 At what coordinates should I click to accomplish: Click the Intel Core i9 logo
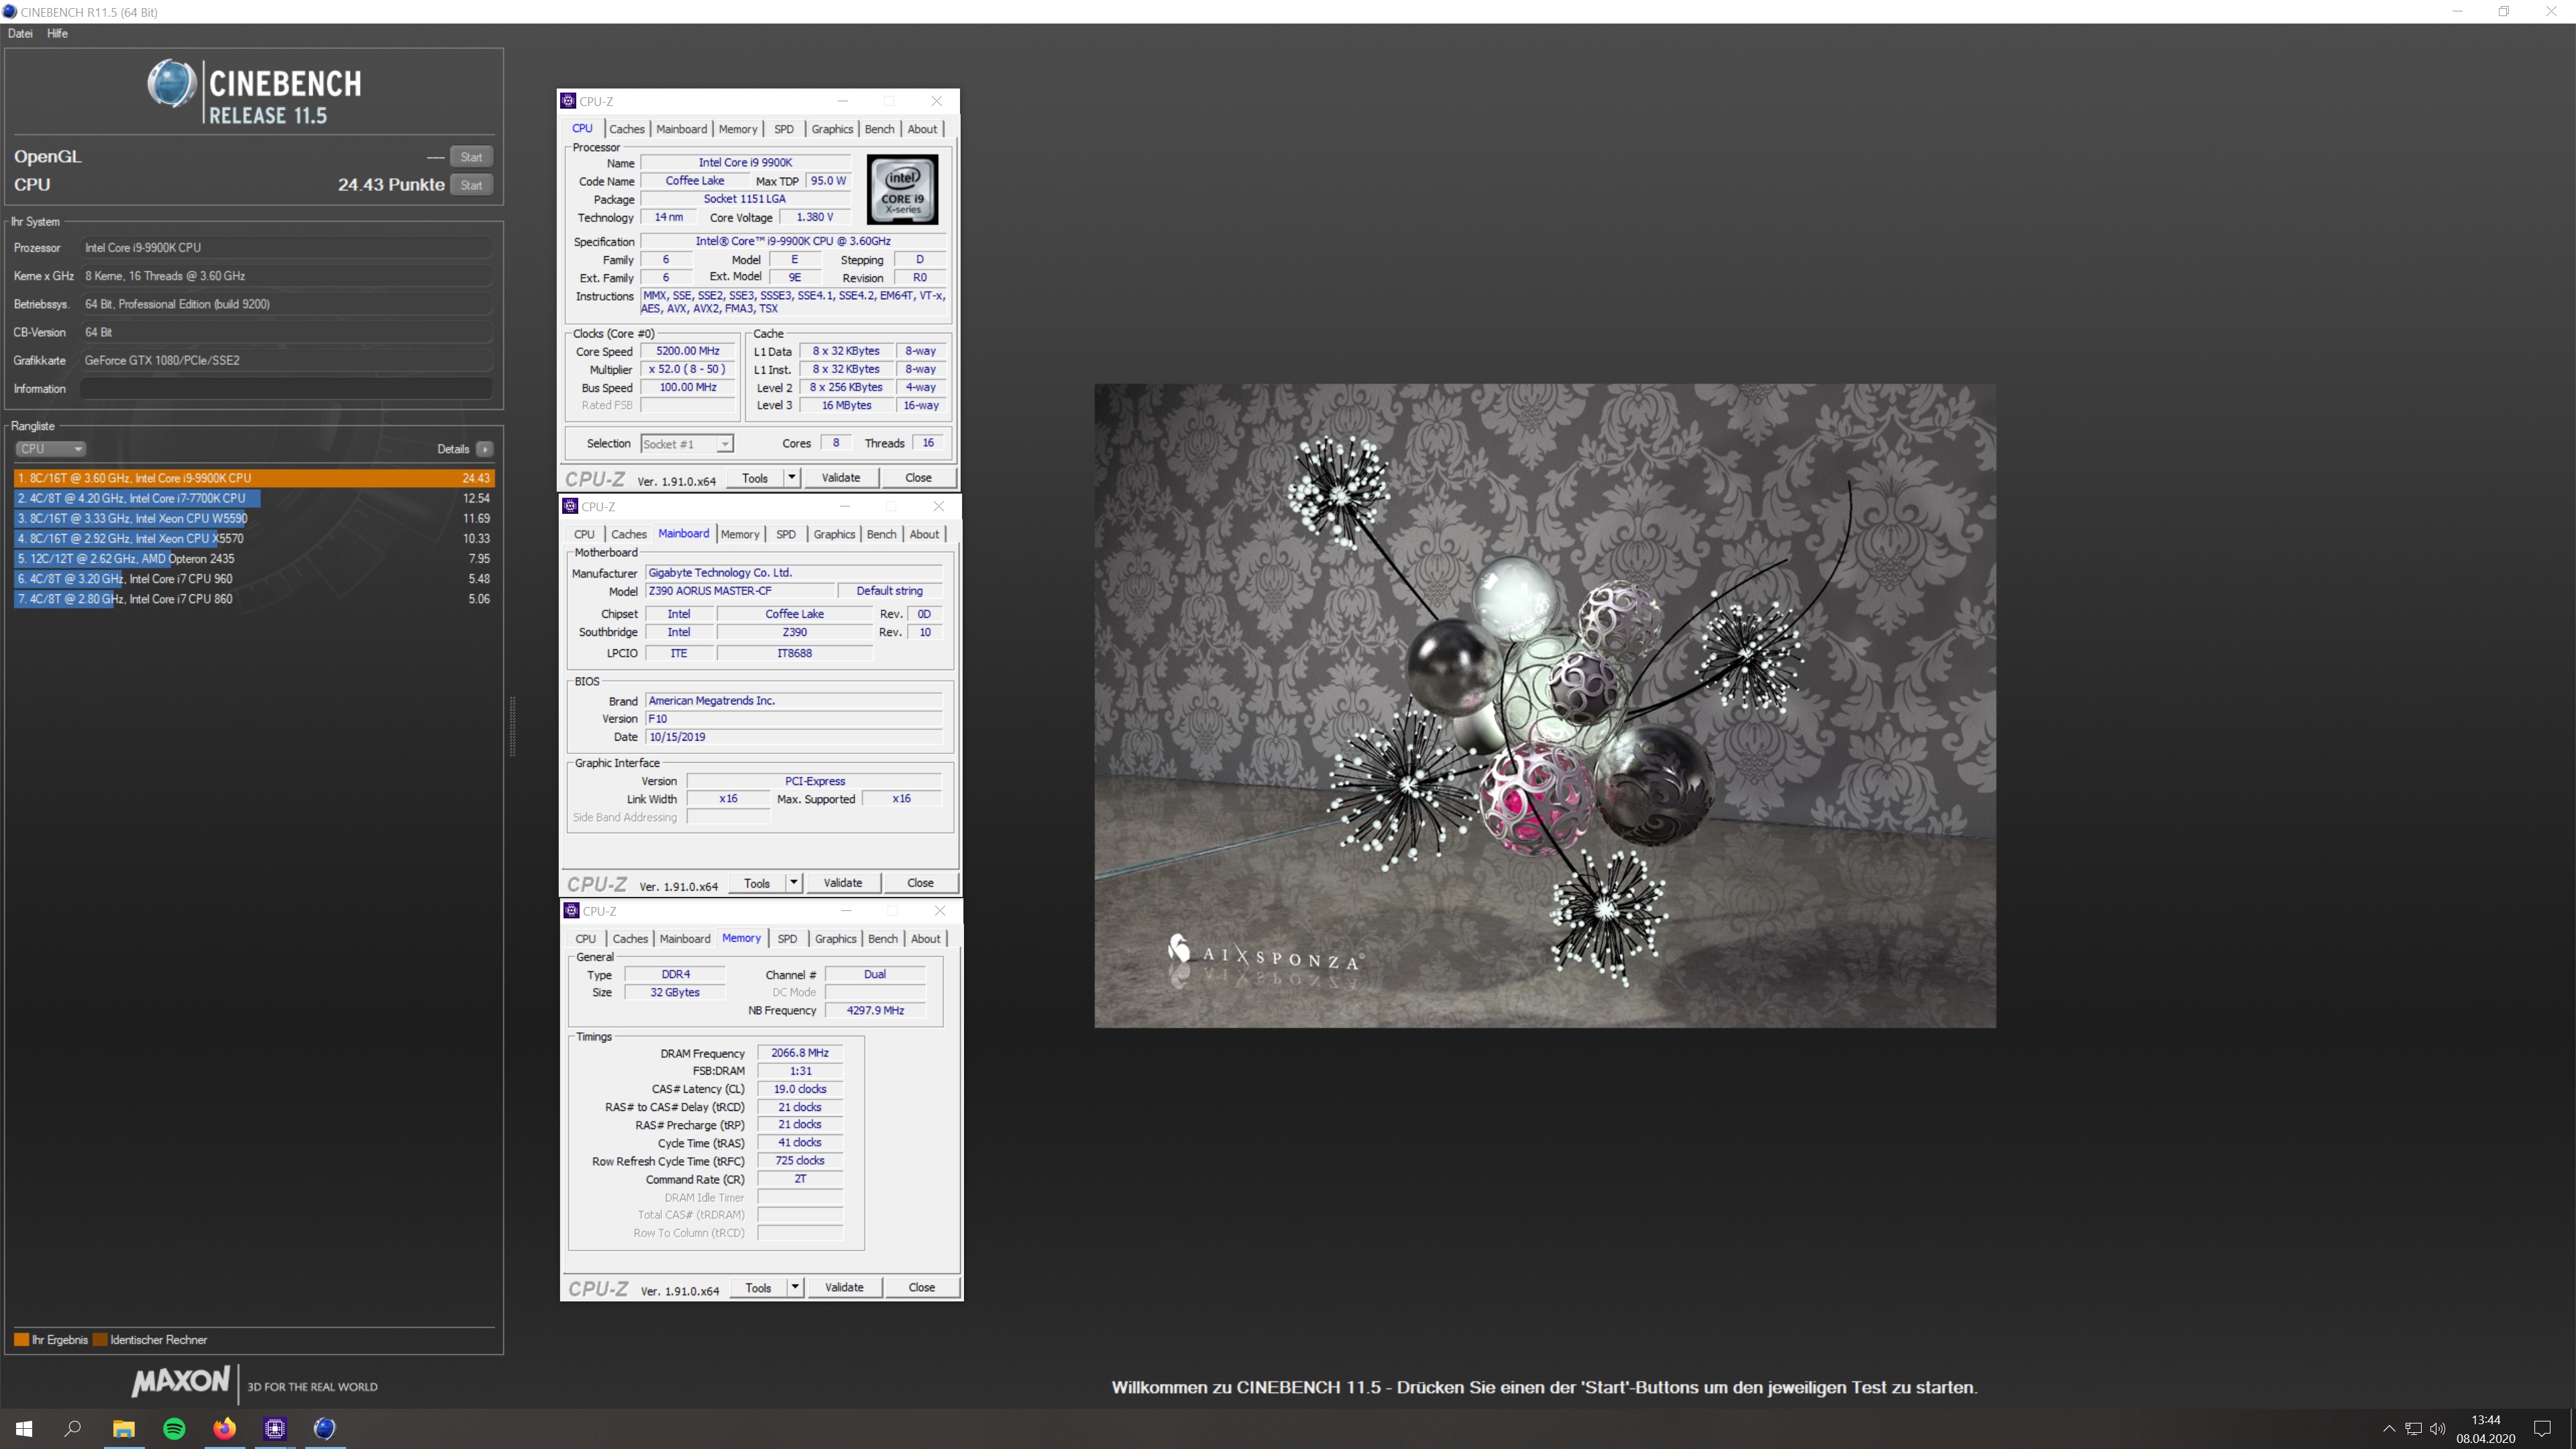click(x=902, y=189)
